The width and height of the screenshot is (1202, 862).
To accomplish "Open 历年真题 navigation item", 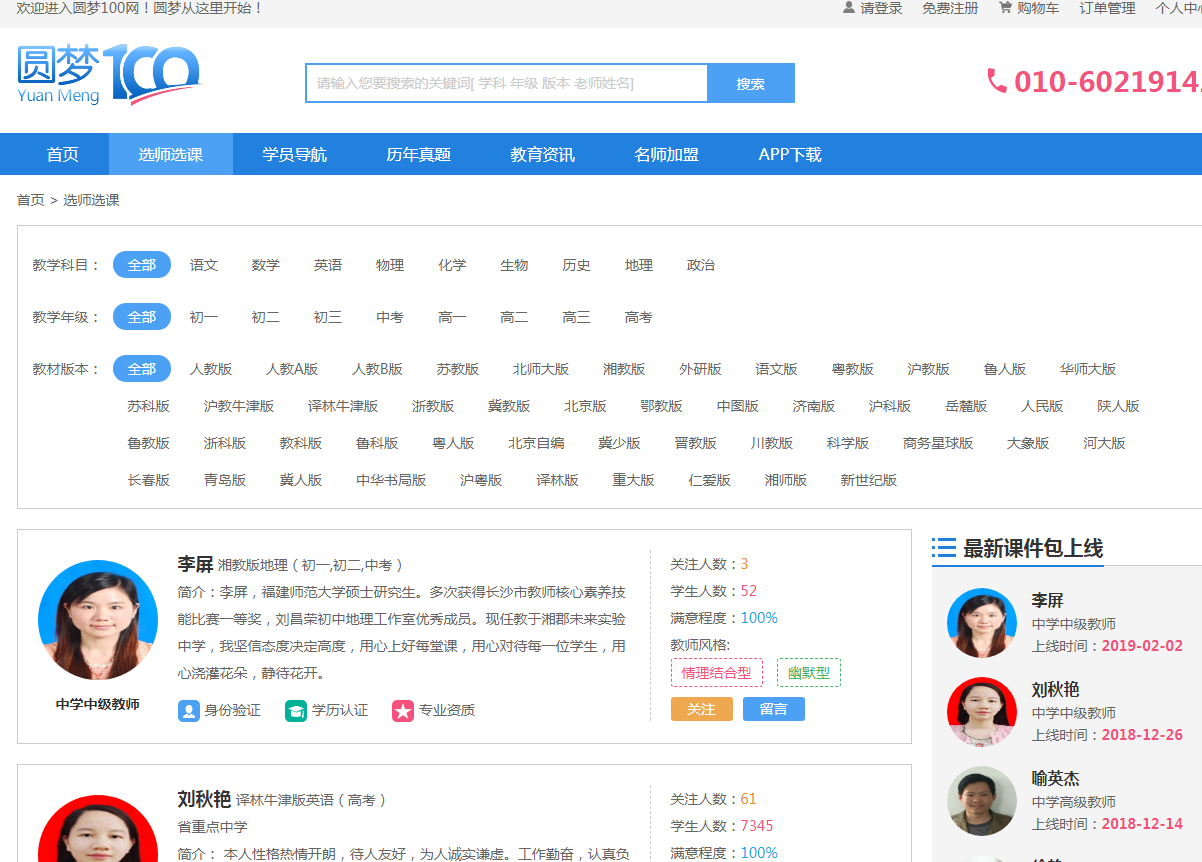I will click(419, 154).
